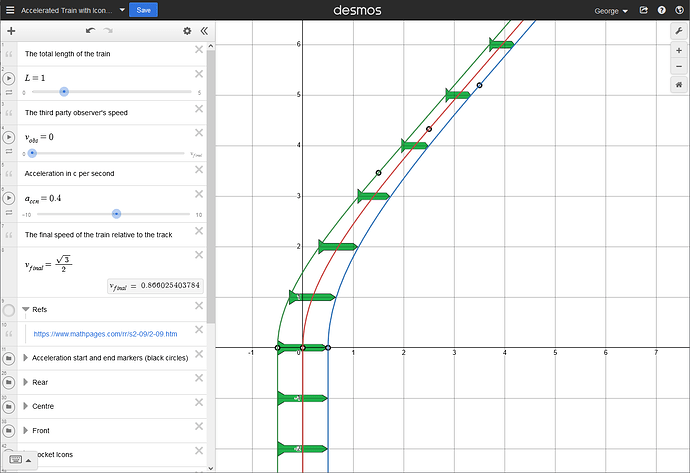Click the undo arrow

tap(90, 30)
